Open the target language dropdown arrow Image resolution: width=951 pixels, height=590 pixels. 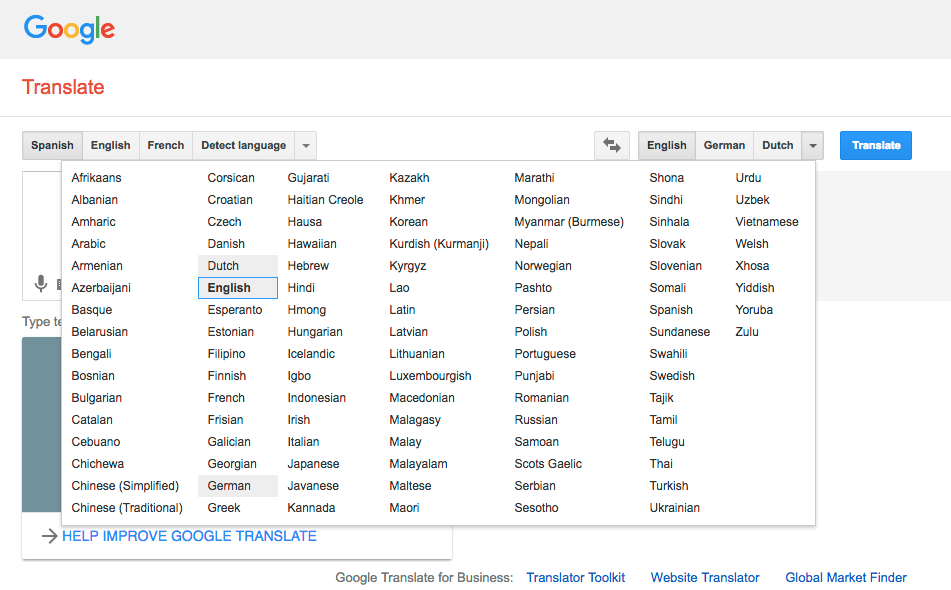[812, 145]
